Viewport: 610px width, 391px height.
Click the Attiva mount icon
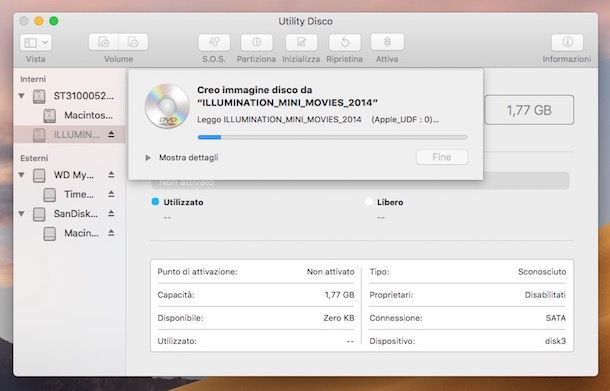tap(387, 42)
